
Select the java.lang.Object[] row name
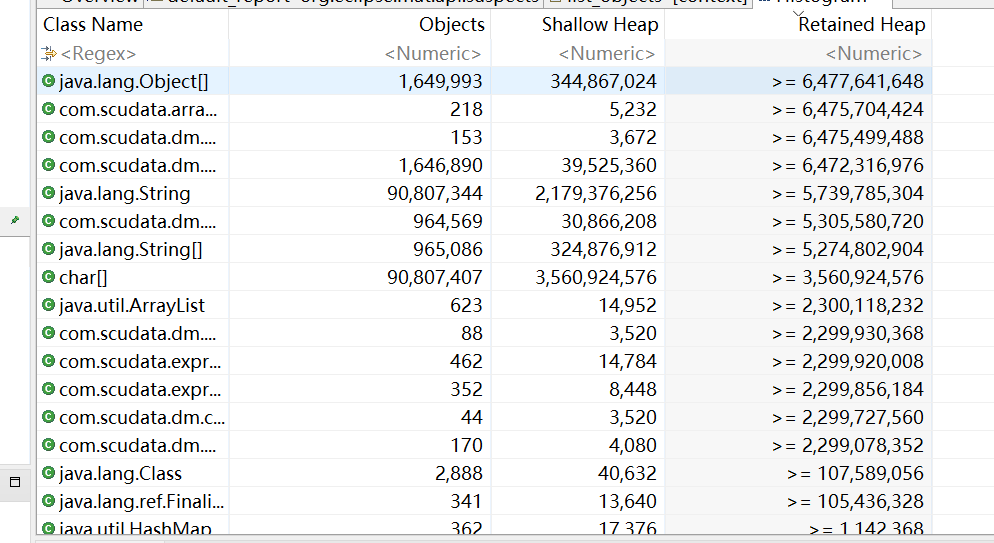tap(133, 82)
